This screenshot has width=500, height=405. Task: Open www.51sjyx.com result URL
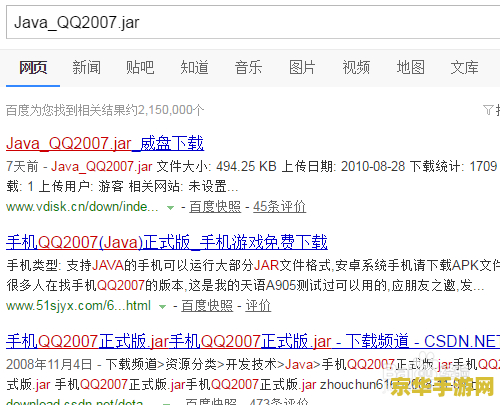(78, 306)
